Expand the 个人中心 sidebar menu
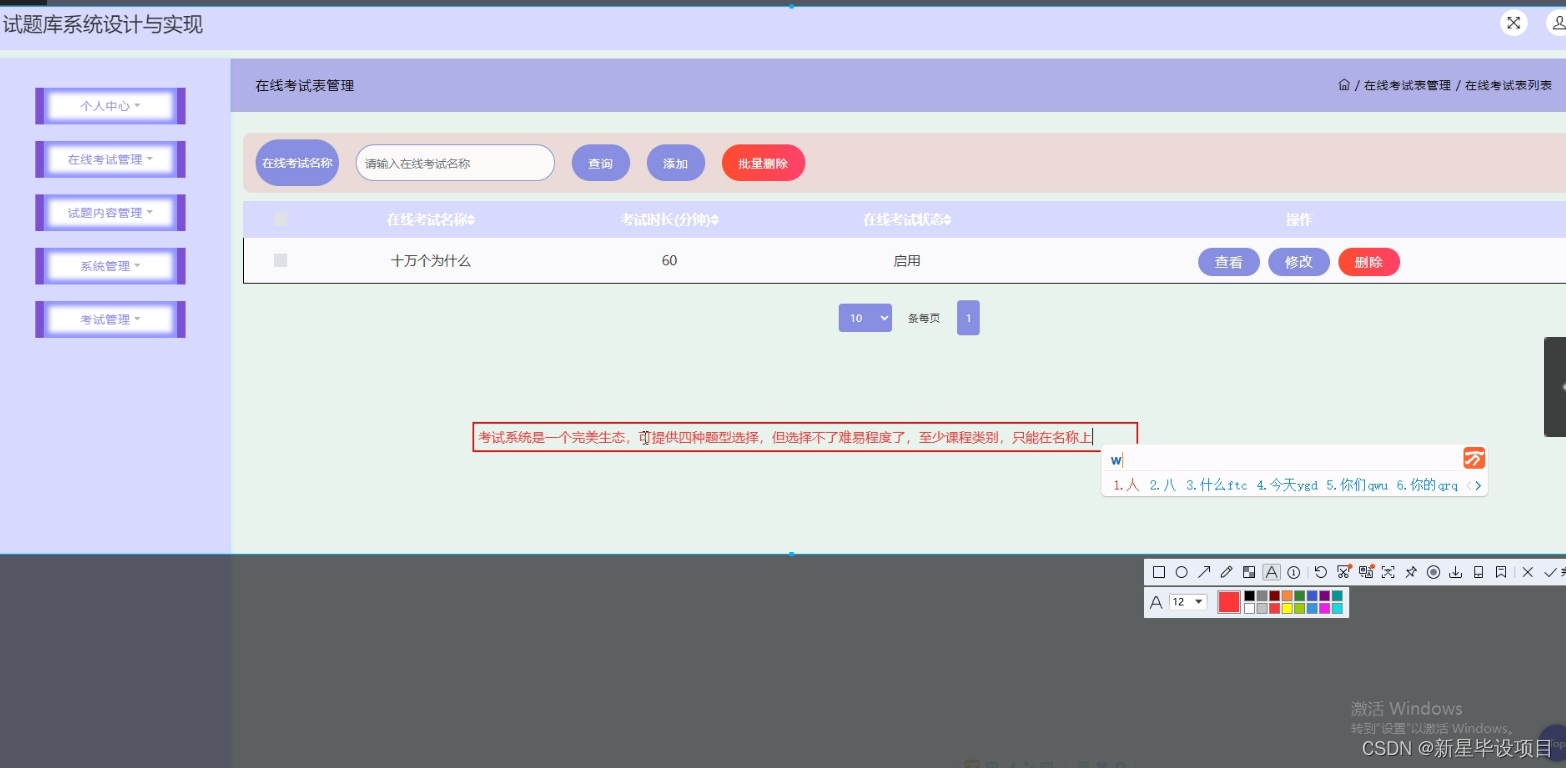The image size is (1566, 768). [x=109, y=105]
